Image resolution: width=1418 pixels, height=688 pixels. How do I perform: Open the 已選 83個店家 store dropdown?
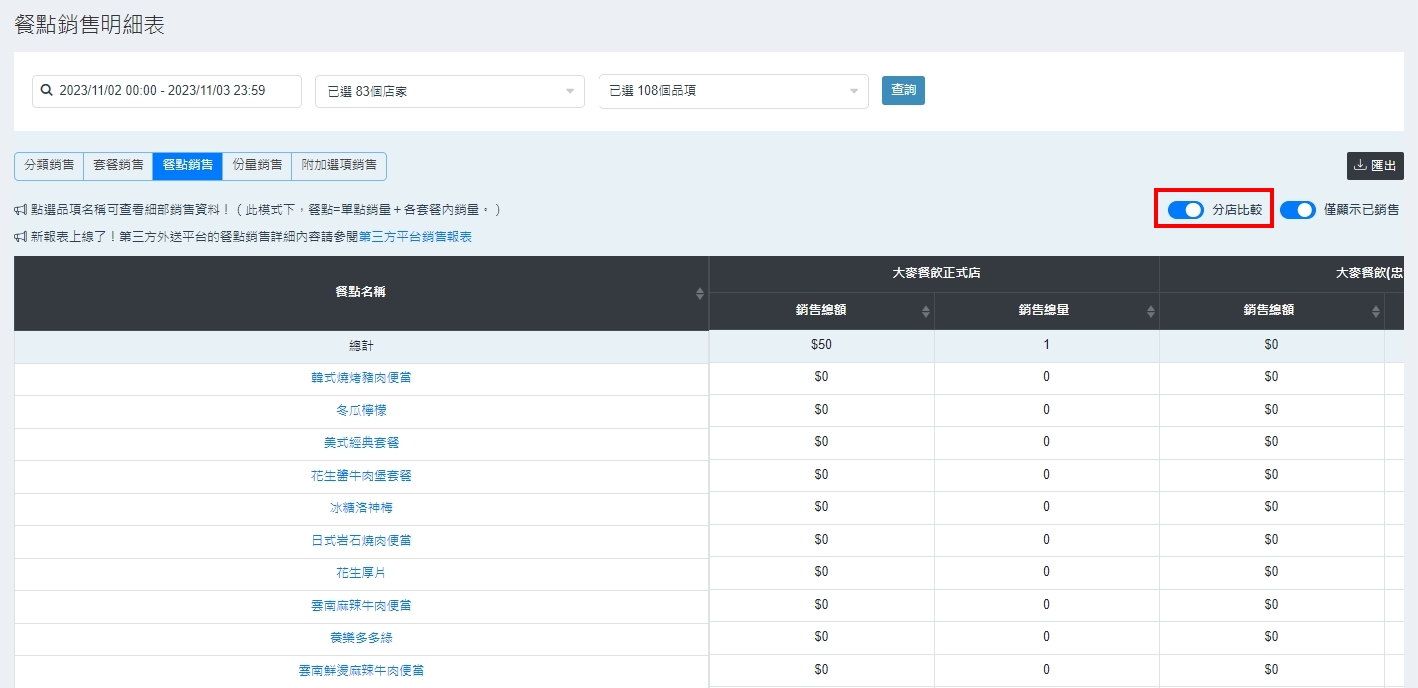449,91
